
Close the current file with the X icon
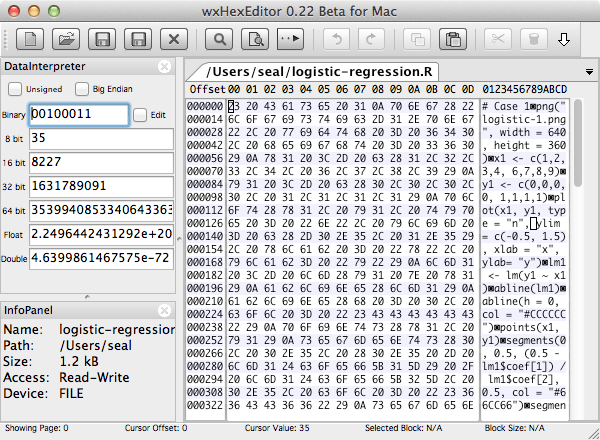coord(174,39)
